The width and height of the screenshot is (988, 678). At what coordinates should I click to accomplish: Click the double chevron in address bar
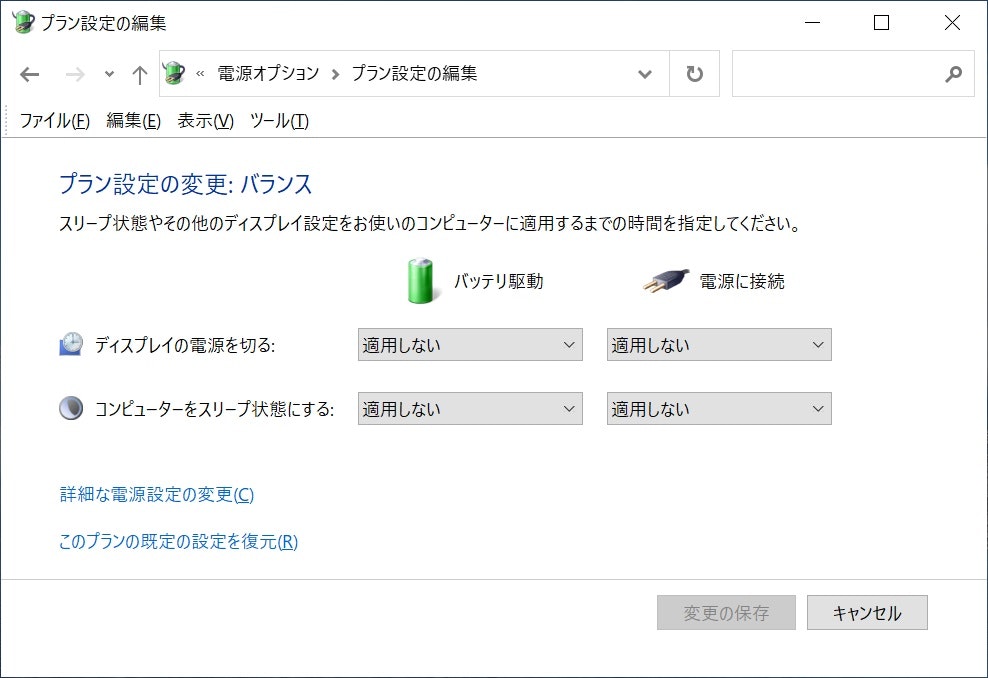[200, 74]
